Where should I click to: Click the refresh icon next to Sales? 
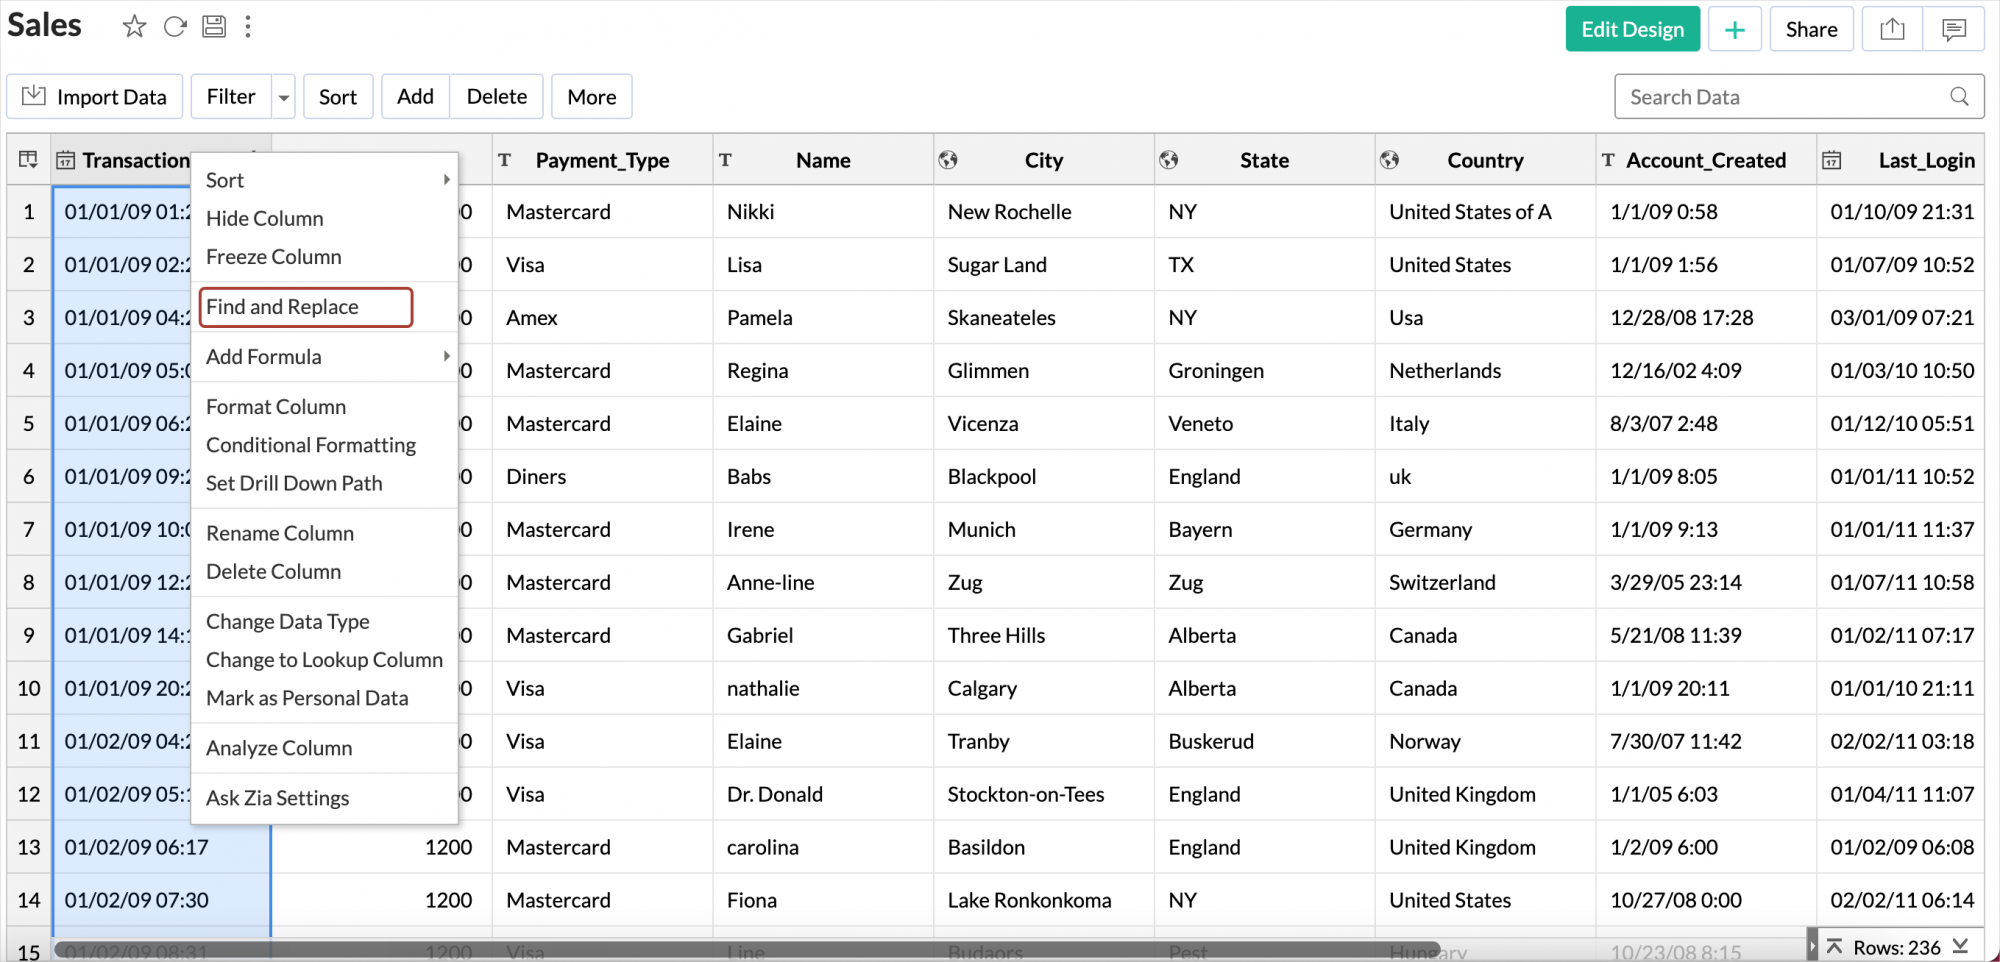[x=175, y=27]
